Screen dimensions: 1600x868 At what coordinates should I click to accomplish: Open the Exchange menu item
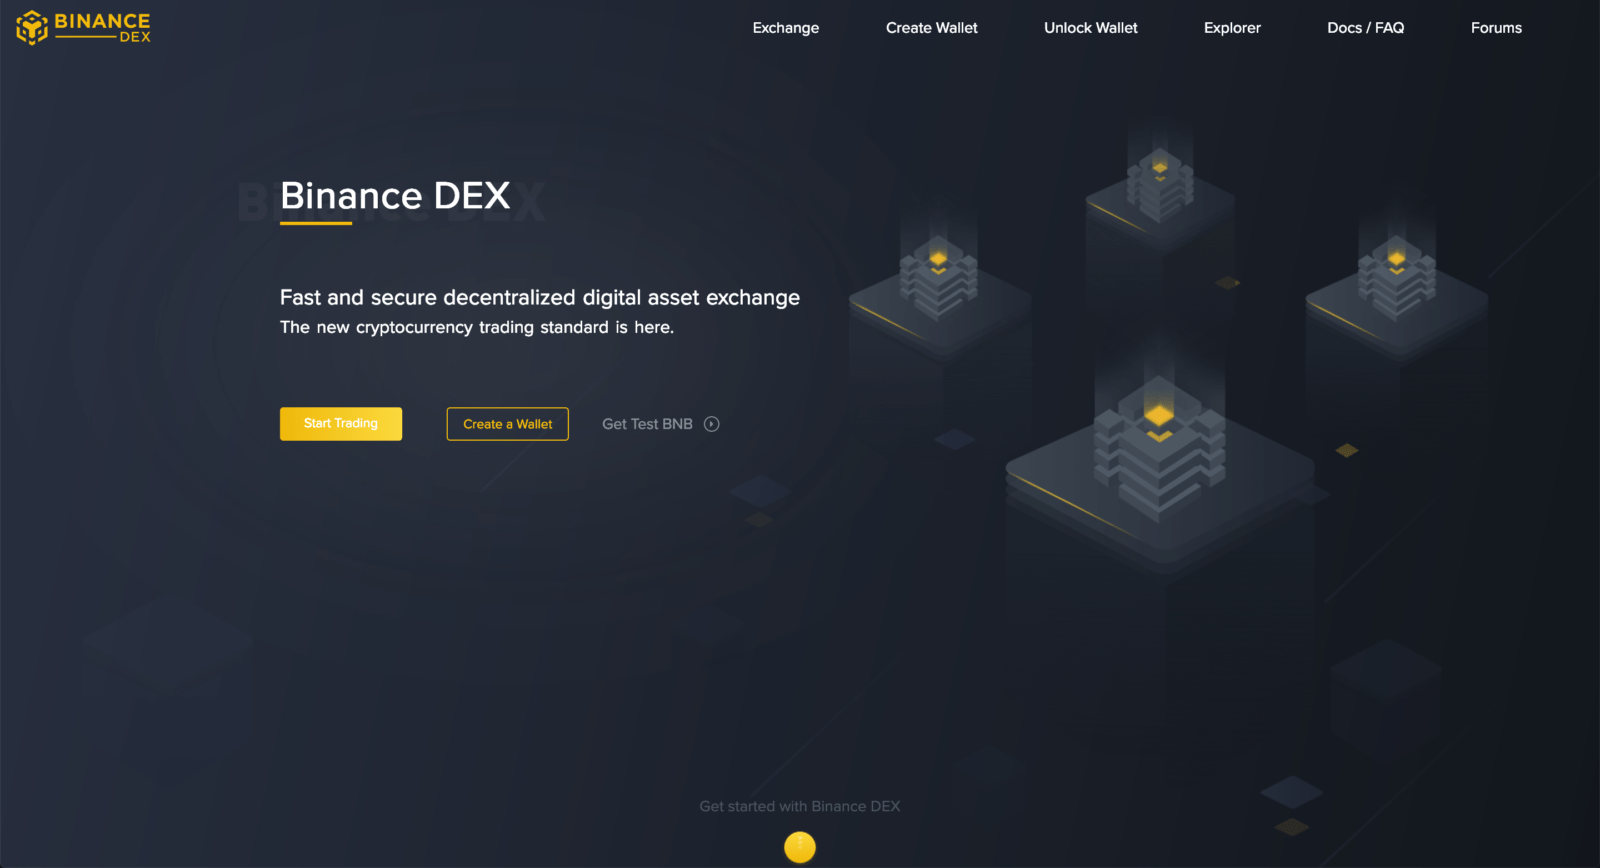(786, 28)
